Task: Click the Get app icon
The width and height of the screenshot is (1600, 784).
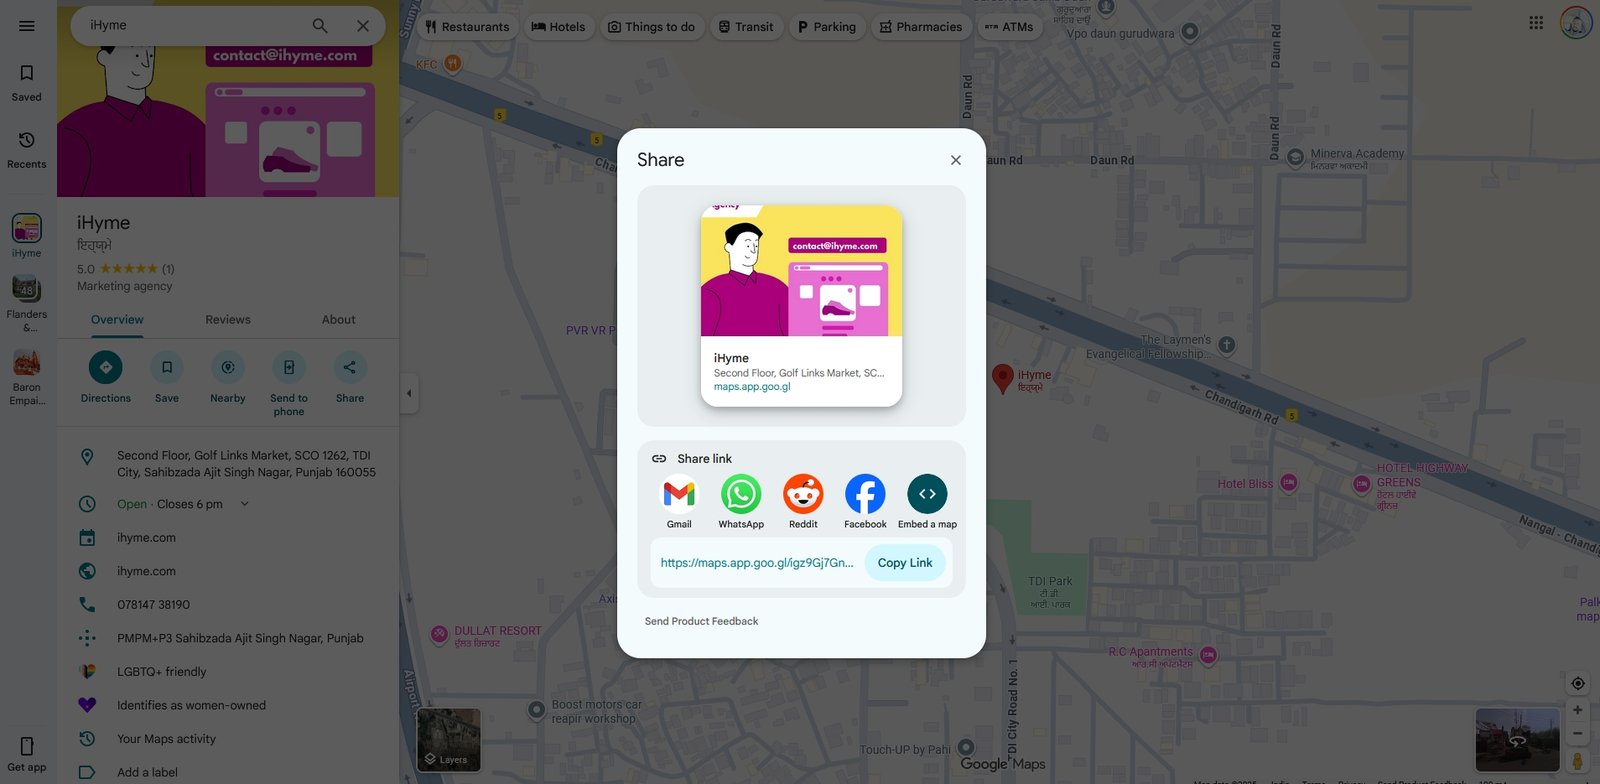Action: click(27, 746)
